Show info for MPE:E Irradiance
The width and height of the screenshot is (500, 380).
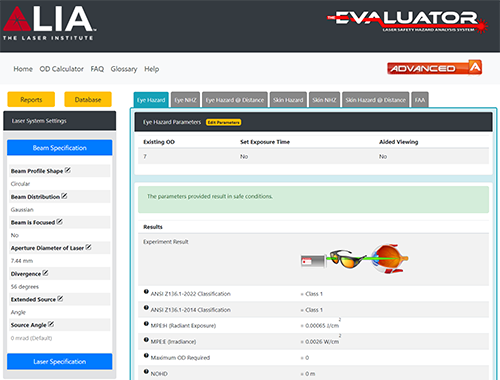(x=146, y=340)
